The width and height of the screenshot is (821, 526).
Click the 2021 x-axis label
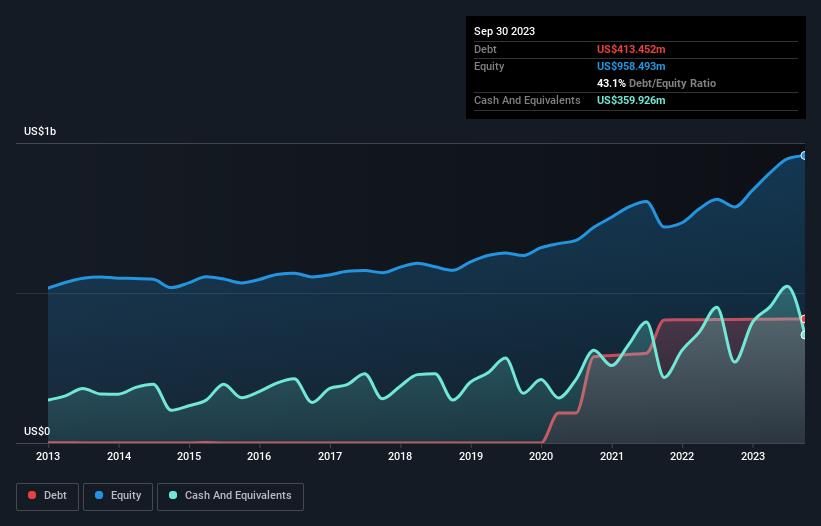(x=612, y=456)
